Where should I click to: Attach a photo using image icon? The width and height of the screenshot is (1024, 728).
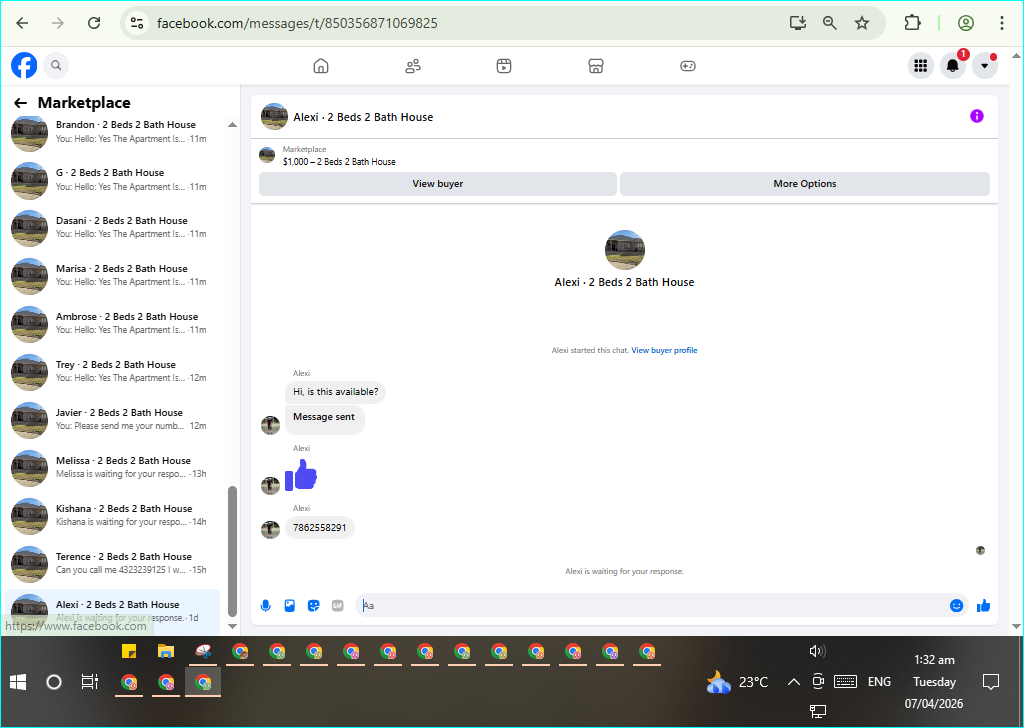[290, 606]
